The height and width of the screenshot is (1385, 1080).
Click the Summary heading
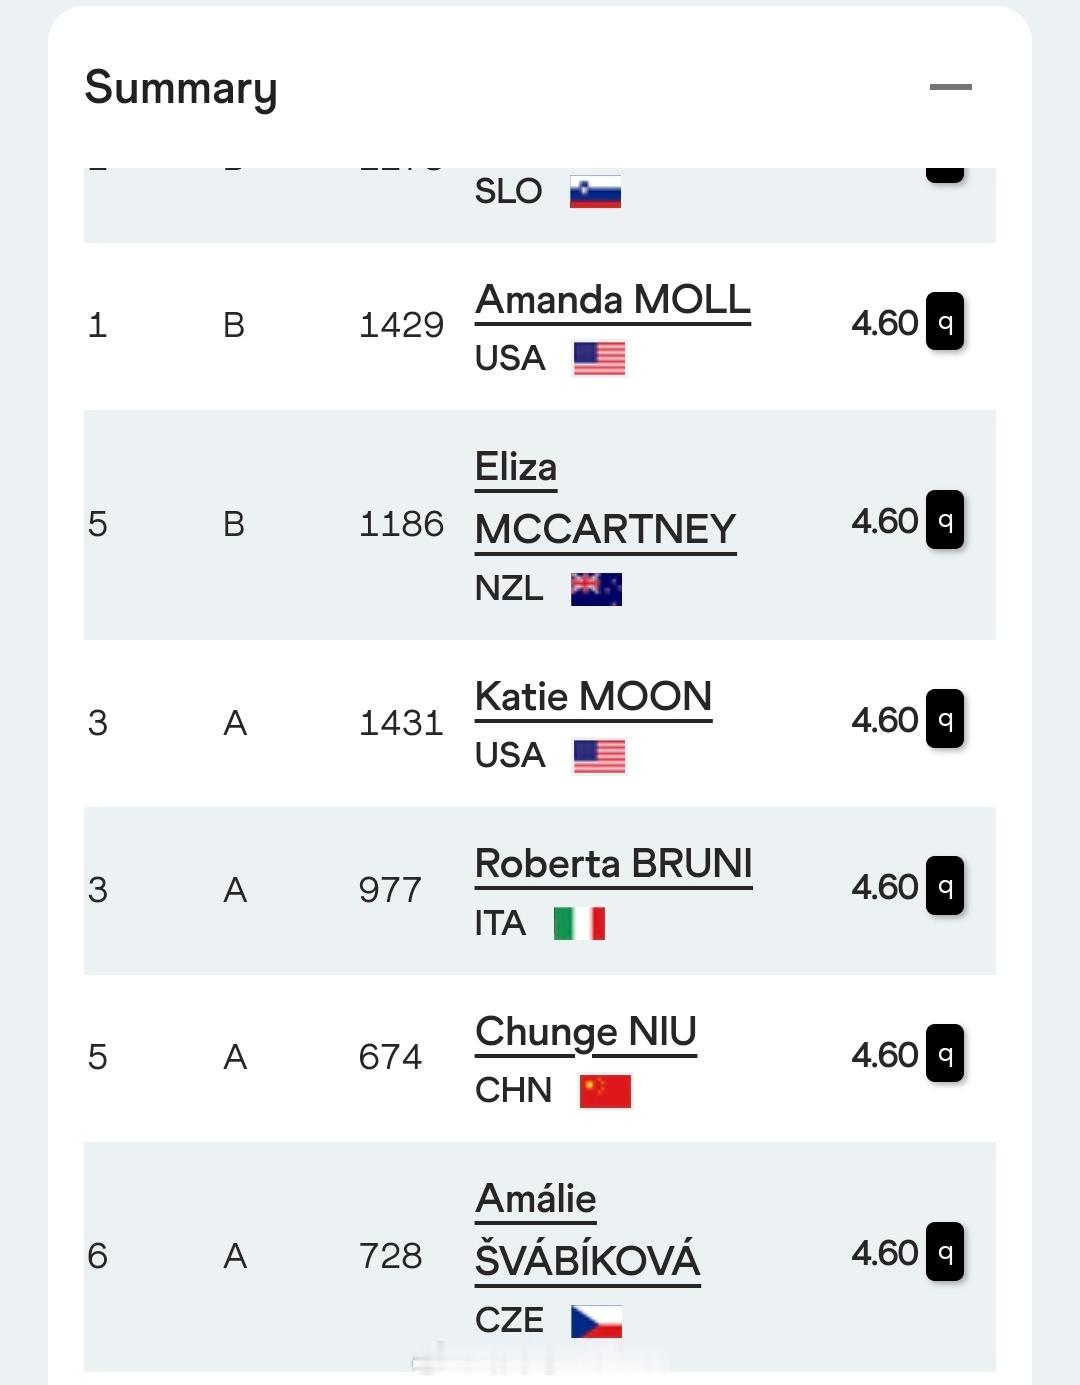click(x=181, y=88)
